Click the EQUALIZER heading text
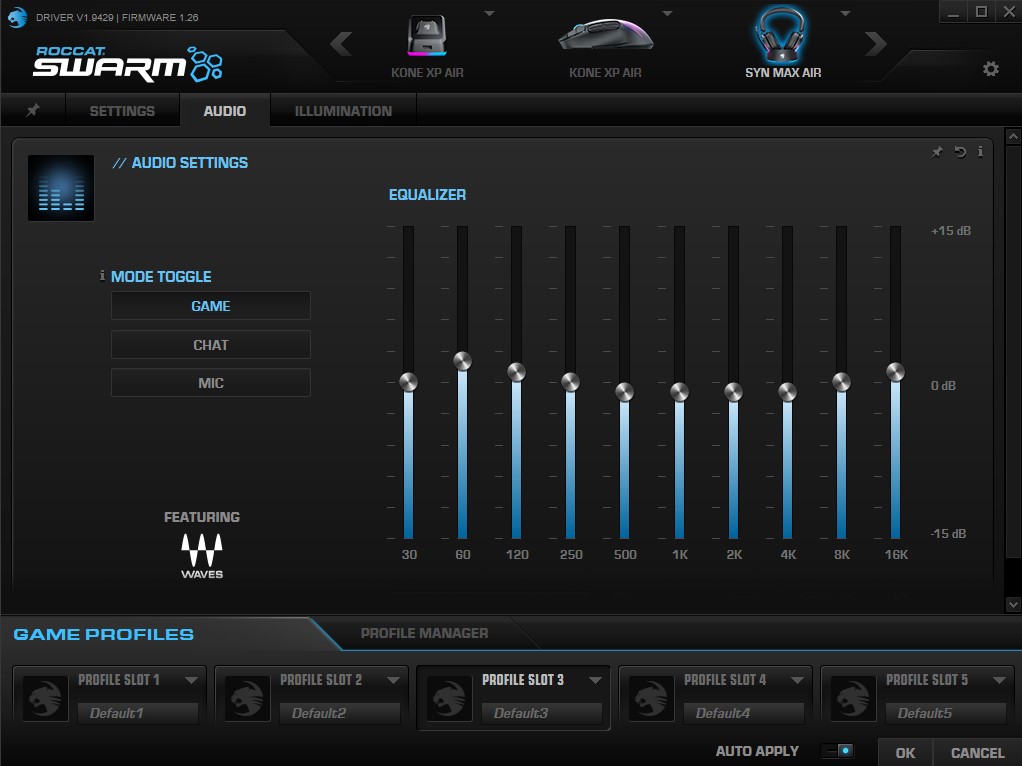1022x766 pixels. coord(427,194)
